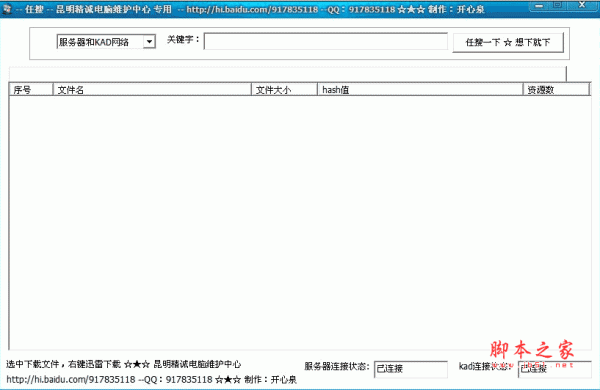Sort by the hash值 column header
This screenshot has height=390, width=600.
tap(420, 90)
